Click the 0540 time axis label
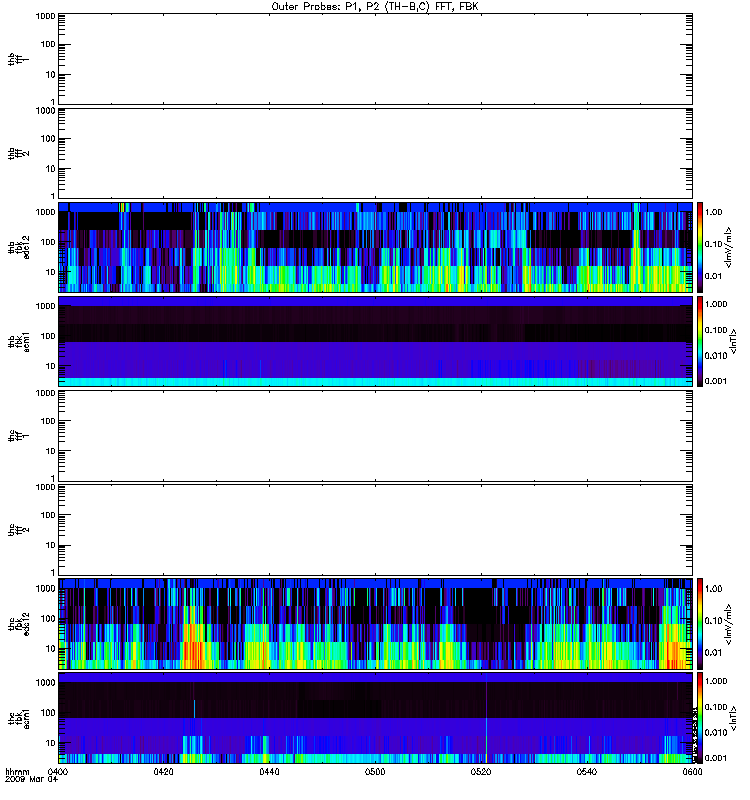The height and width of the screenshot is (800, 750). tap(587, 772)
